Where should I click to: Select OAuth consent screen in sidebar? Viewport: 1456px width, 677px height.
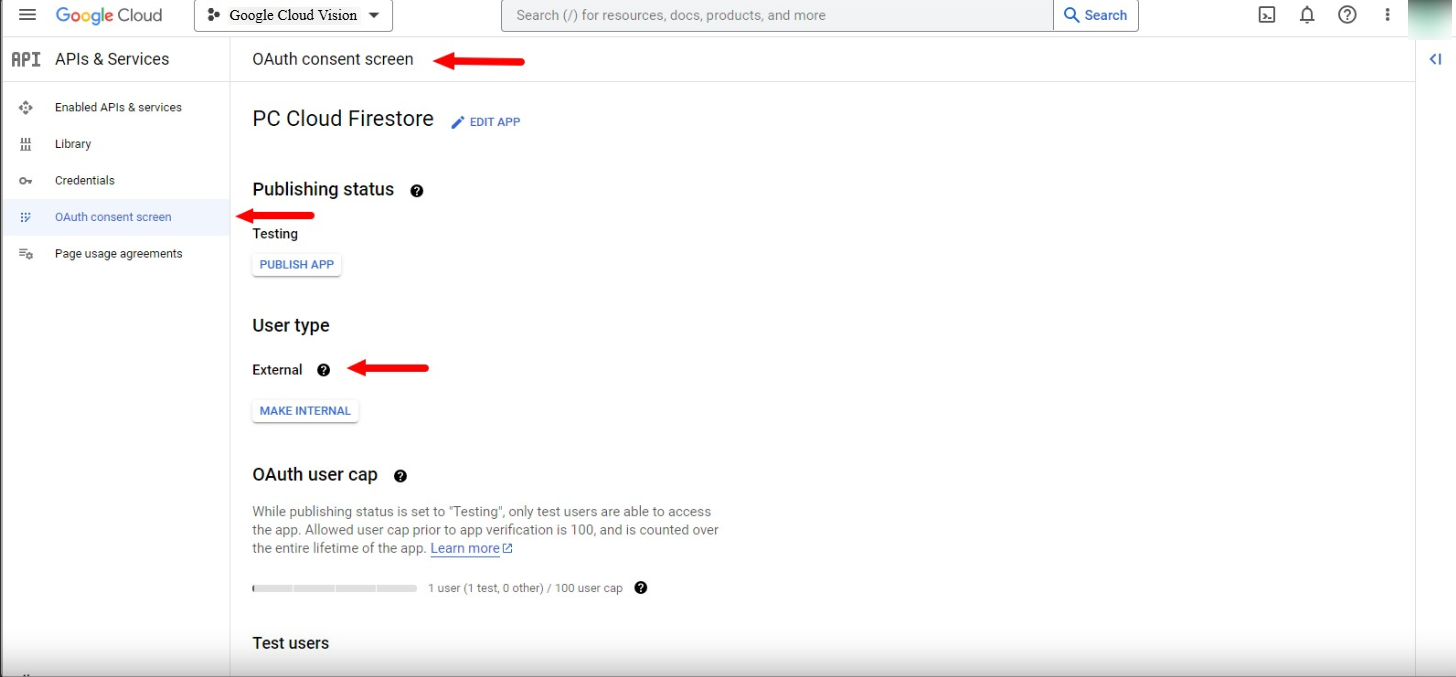(x=113, y=217)
